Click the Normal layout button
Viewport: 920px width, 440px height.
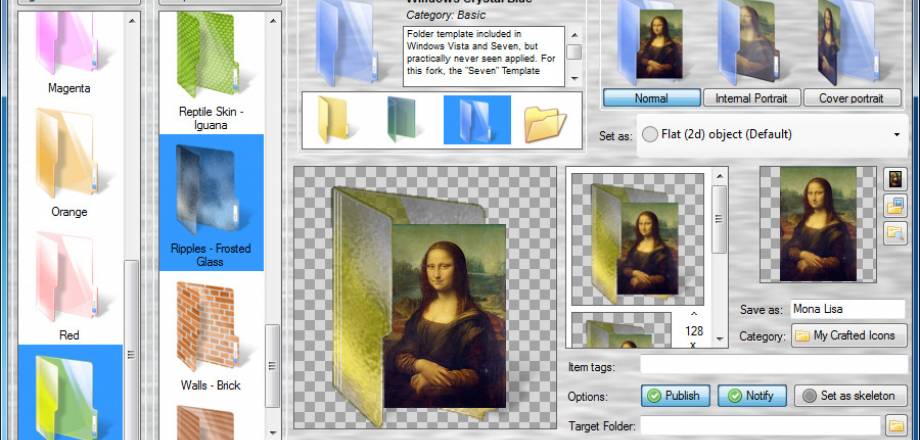[651, 98]
